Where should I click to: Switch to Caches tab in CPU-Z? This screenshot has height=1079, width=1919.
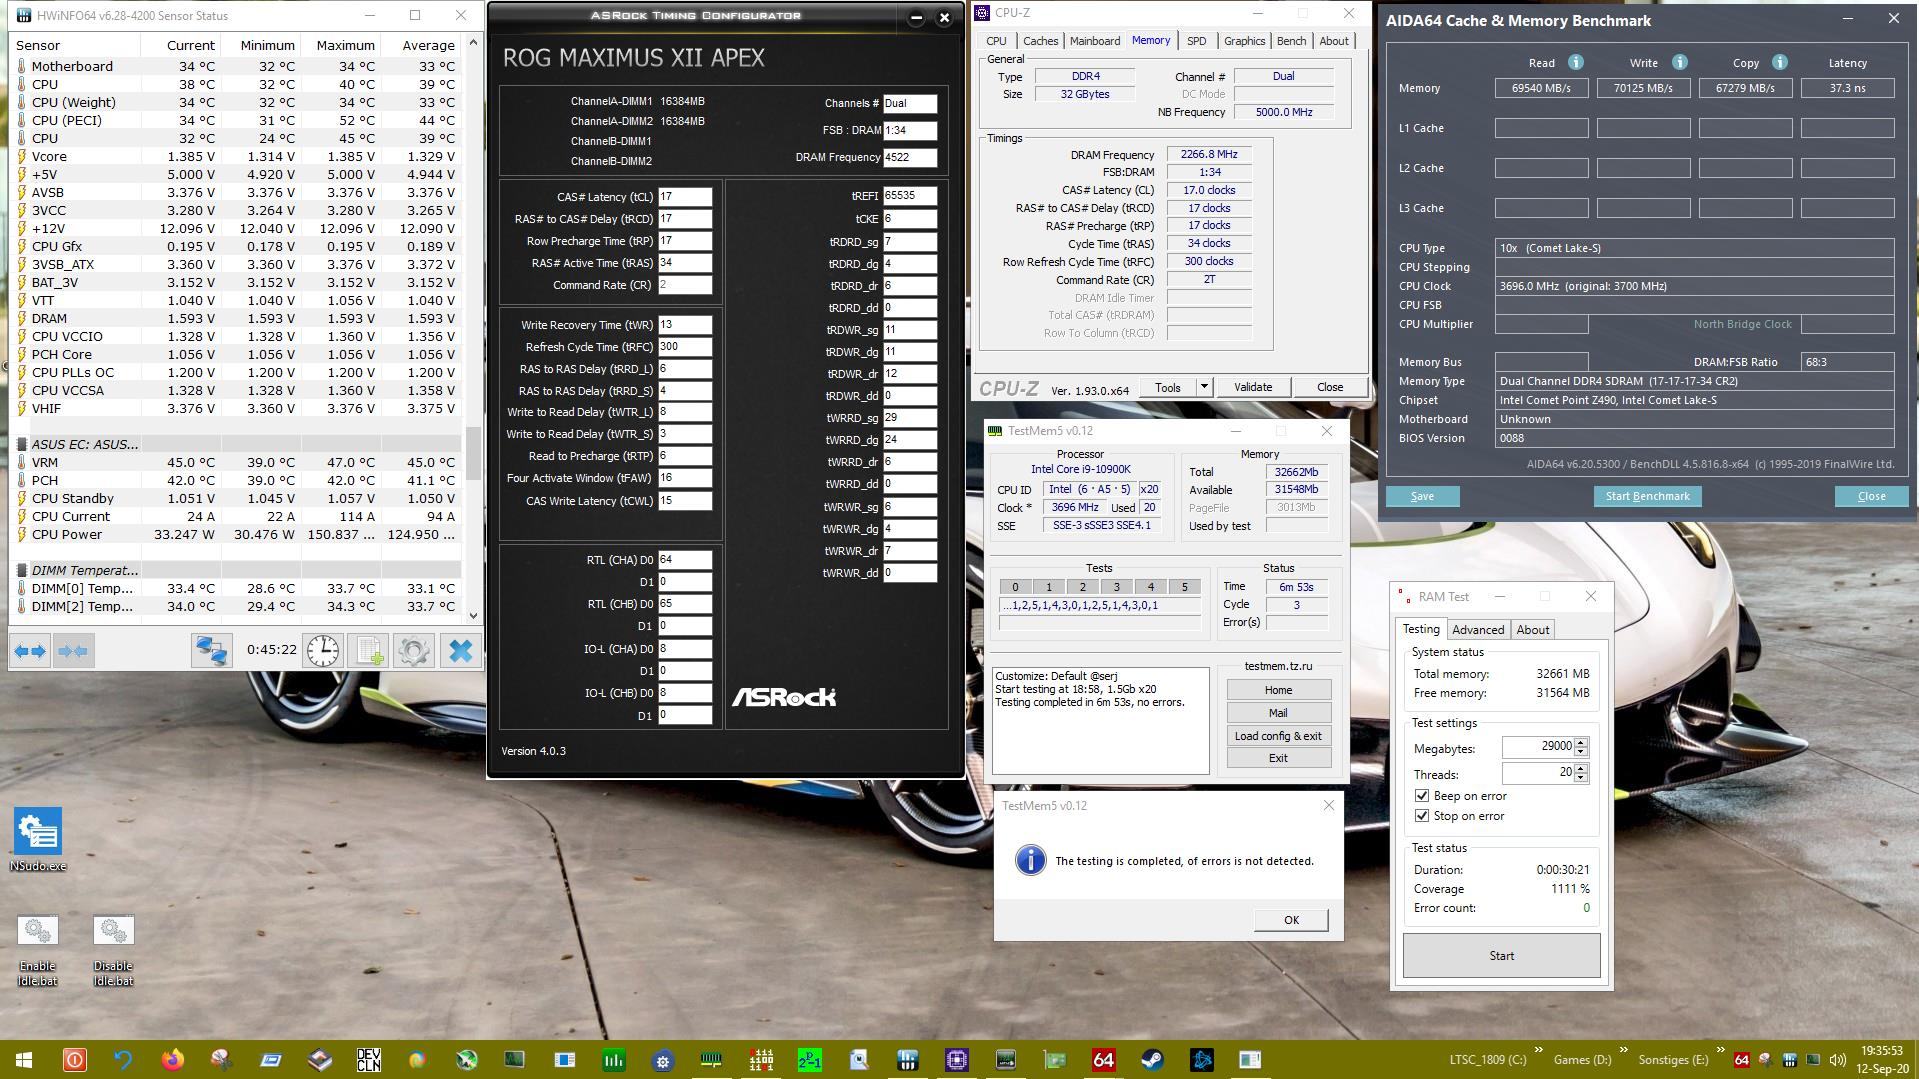[1040, 41]
